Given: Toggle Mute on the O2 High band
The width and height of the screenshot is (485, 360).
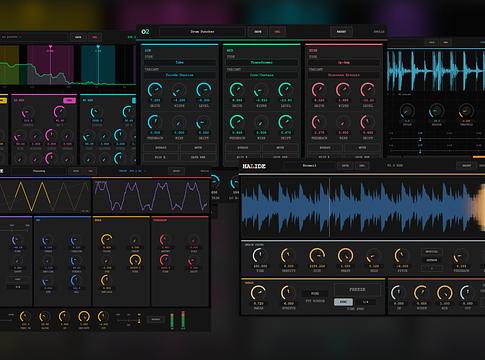Looking at the screenshot, I should 362,148.
